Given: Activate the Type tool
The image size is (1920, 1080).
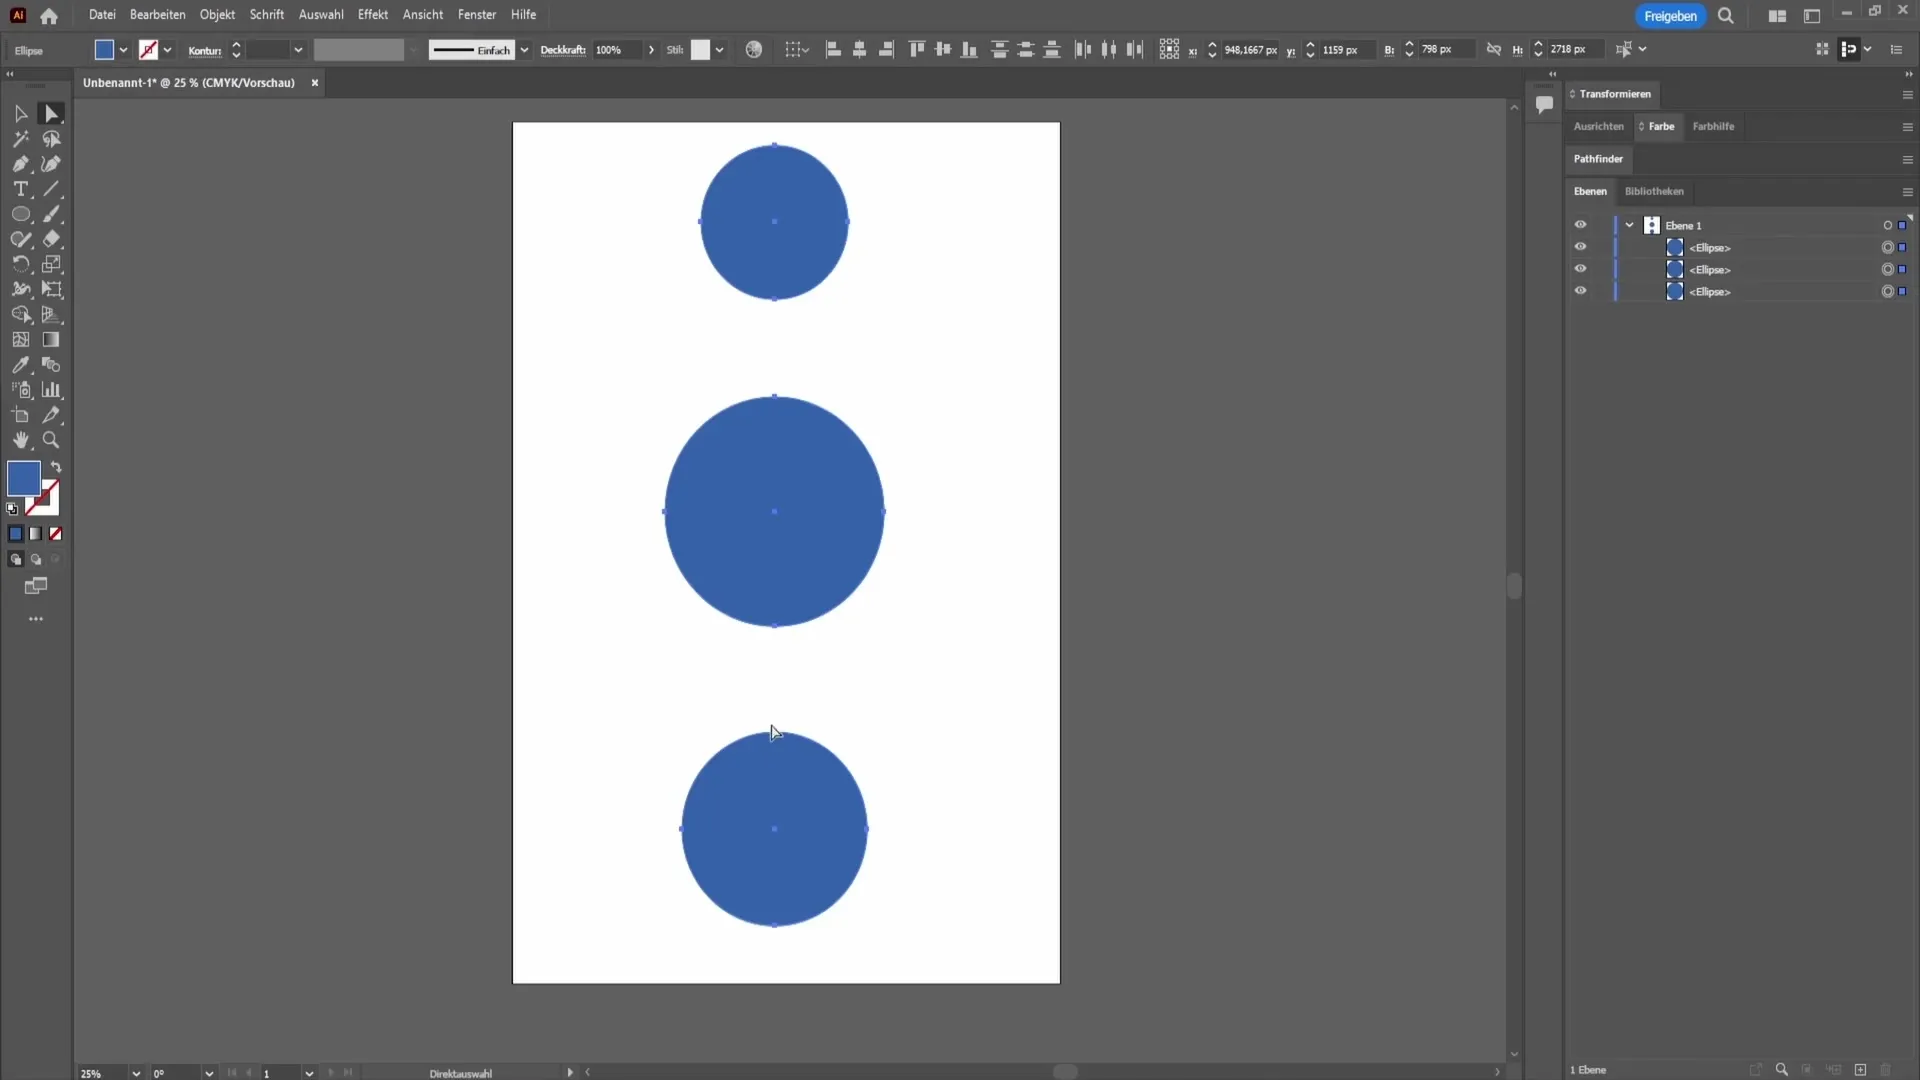Looking at the screenshot, I should point(20,189).
